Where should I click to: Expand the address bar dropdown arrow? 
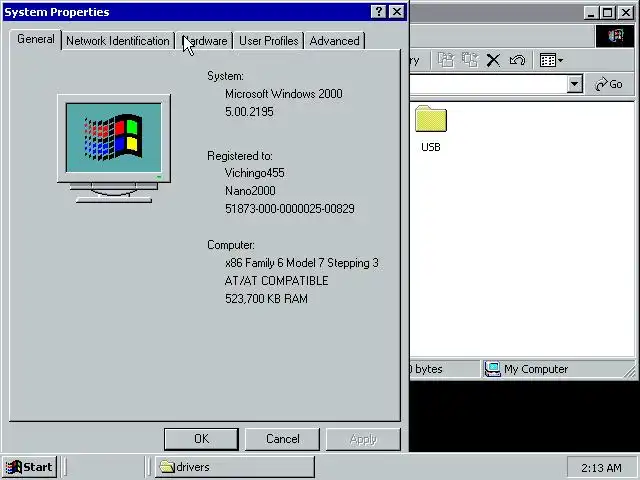coord(574,84)
